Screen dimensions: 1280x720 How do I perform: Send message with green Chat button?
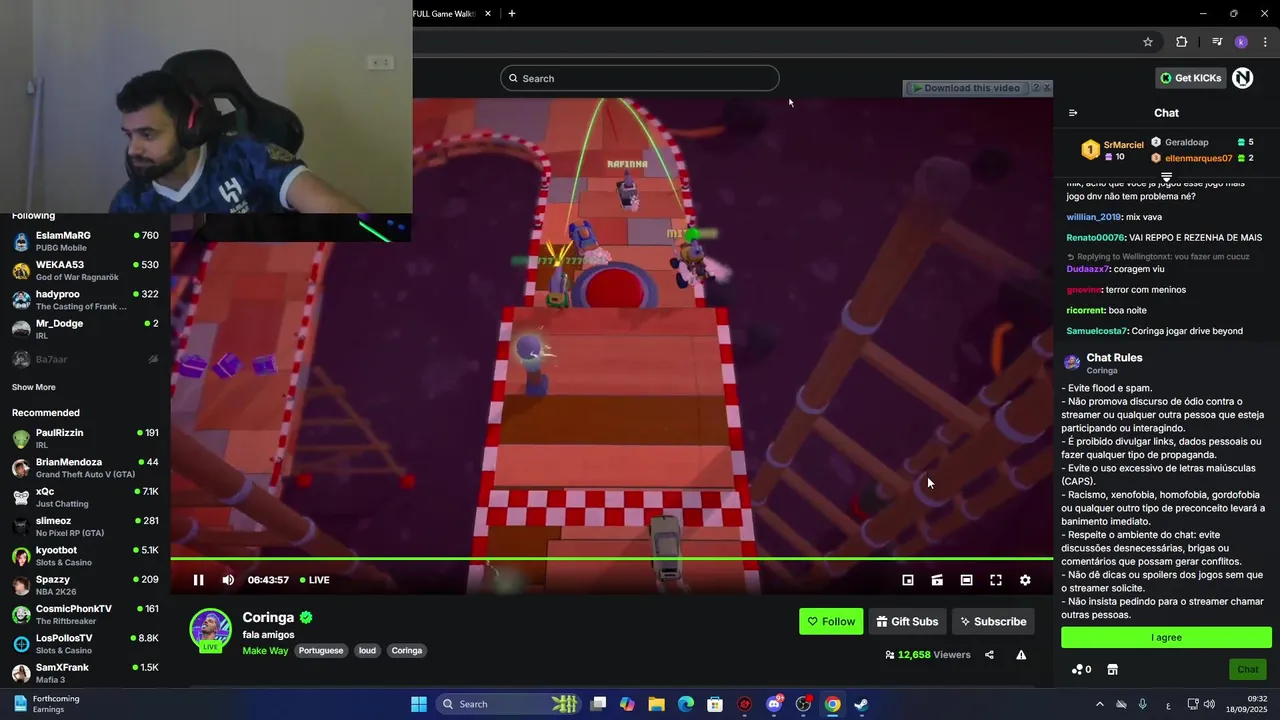pos(1248,669)
